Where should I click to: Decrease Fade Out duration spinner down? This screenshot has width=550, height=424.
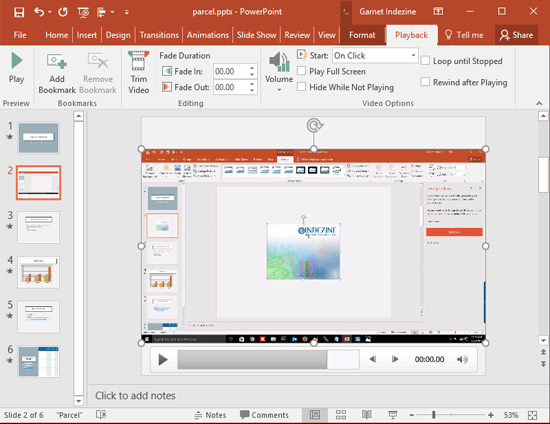pyautogui.click(x=252, y=90)
